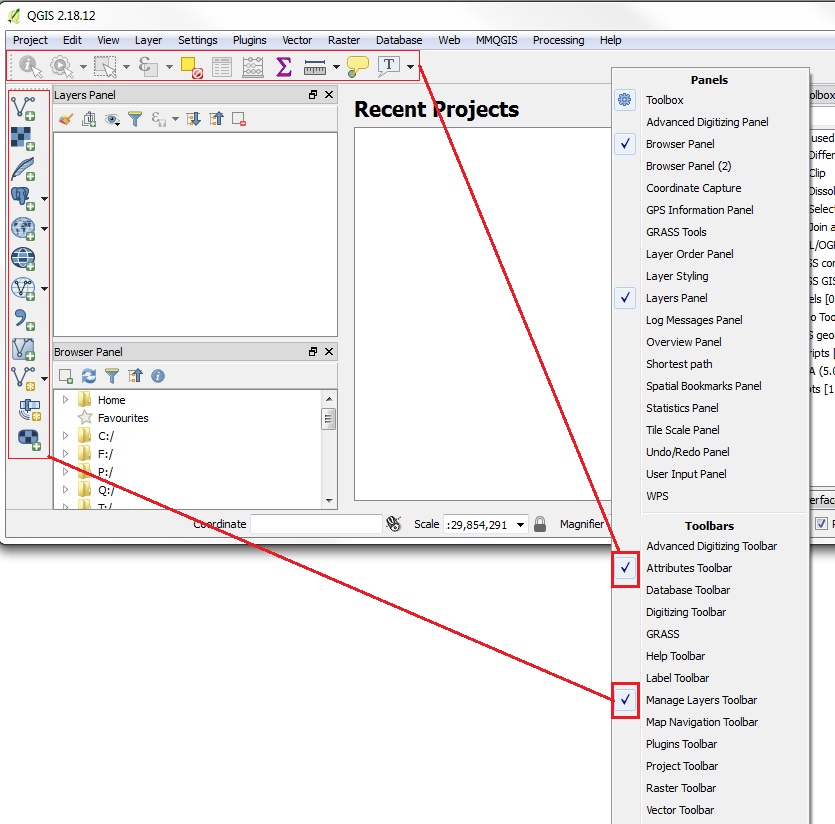The height and width of the screenshot is (824, 835).
Task: Open the Attribute Table
Action: tap(222, 67)
